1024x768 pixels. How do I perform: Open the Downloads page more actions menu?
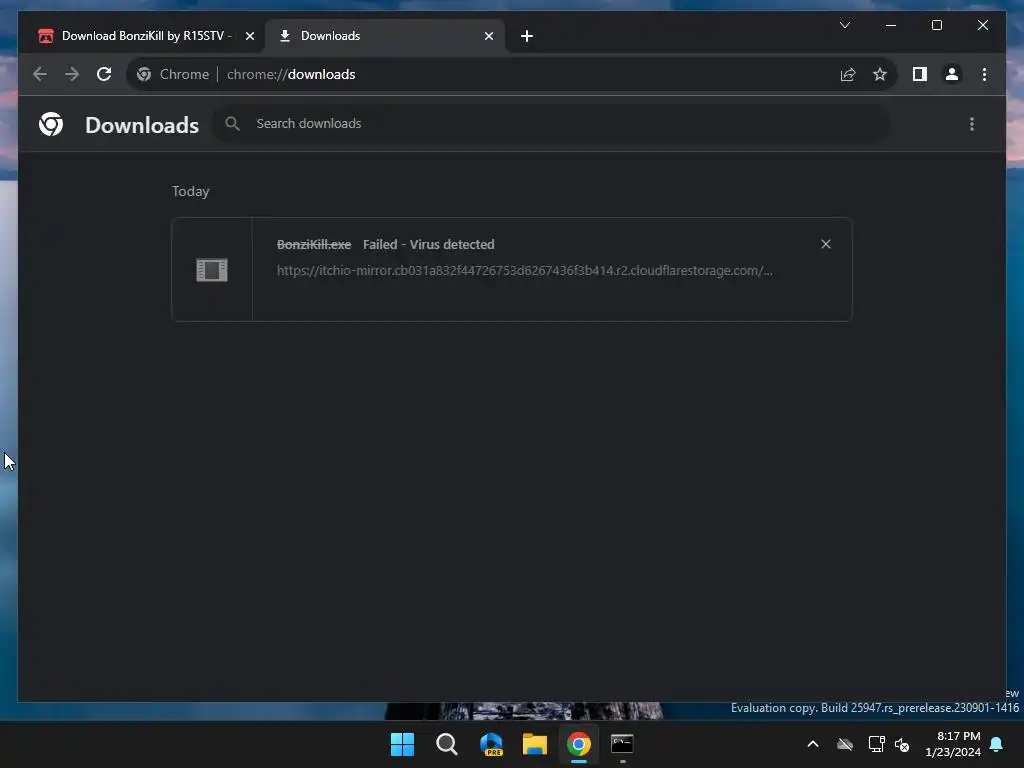coord(972,124)
